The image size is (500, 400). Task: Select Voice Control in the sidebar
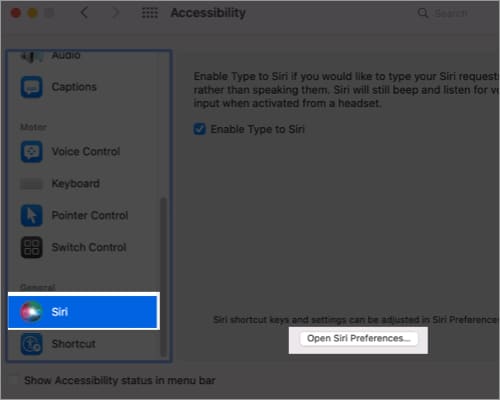pos(83,152)
